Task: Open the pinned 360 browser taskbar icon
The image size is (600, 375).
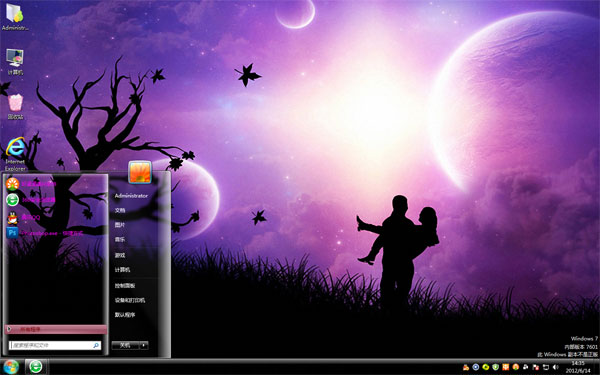Action: tap(36, 367)
